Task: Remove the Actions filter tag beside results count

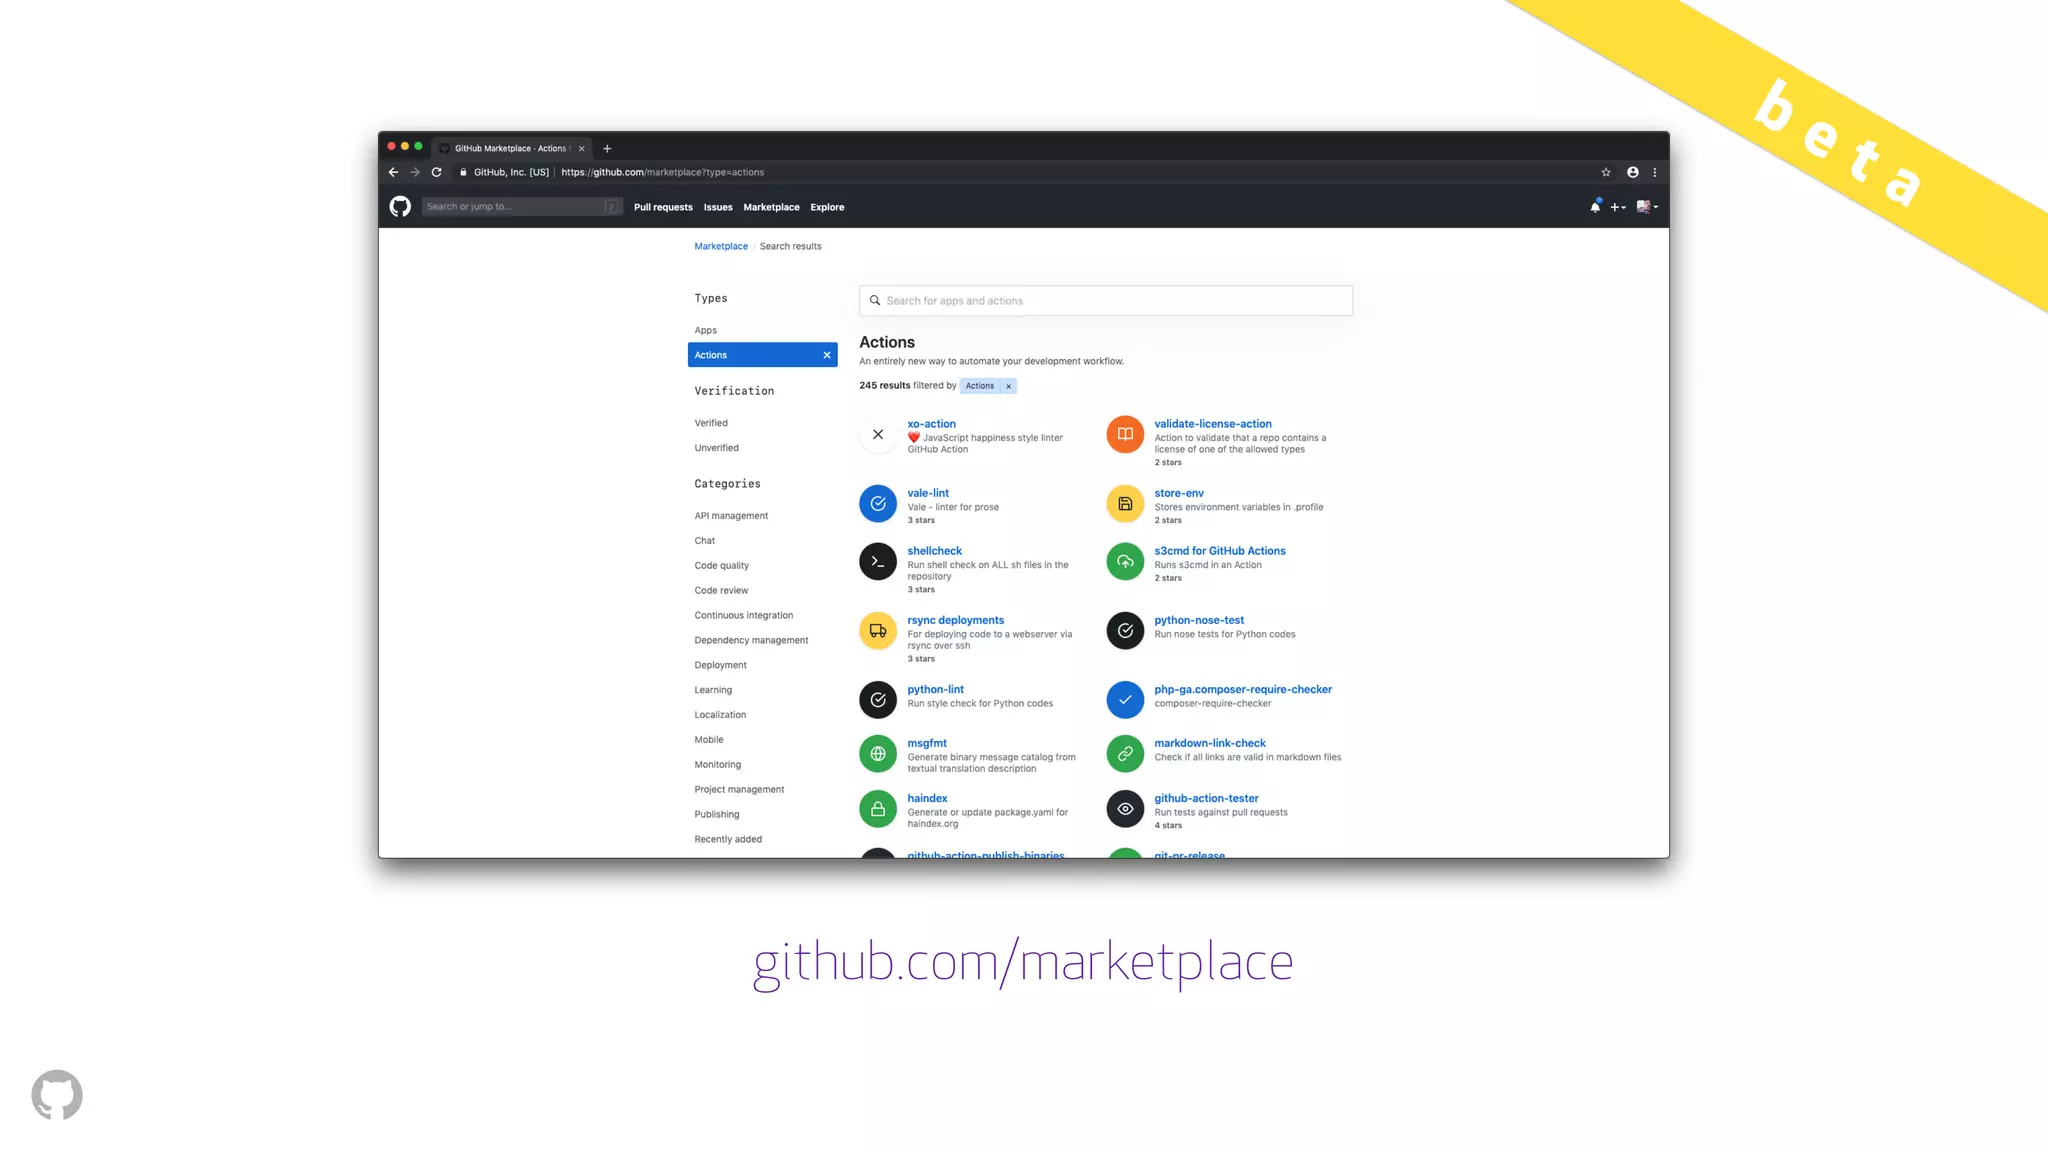Action: pos(1008,386)
